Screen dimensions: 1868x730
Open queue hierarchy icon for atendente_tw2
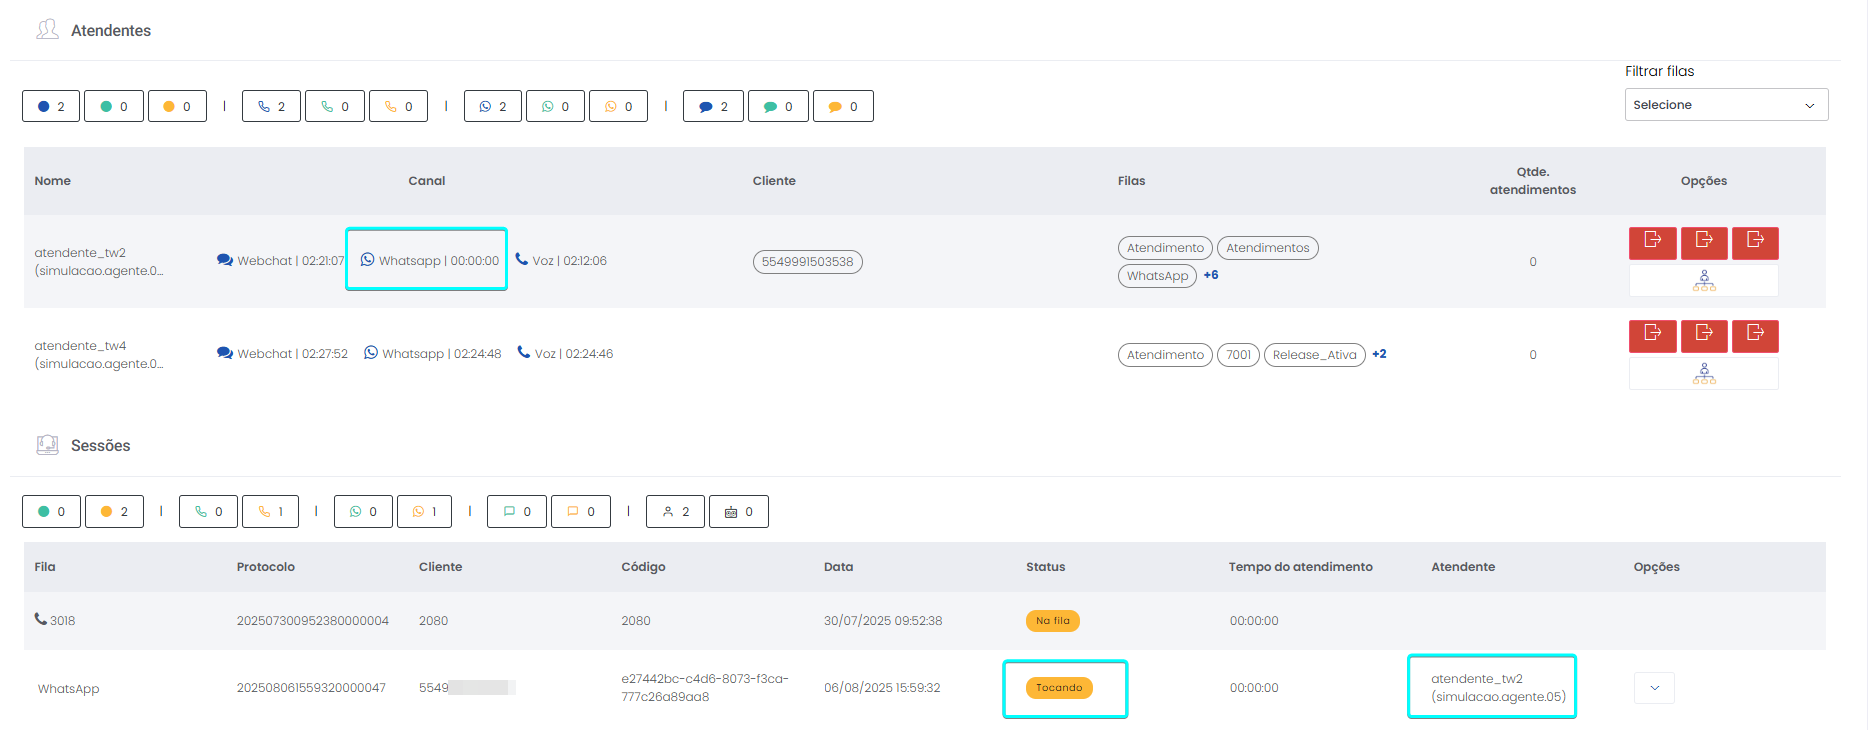pyautogui.click(x=1703, y=281)
